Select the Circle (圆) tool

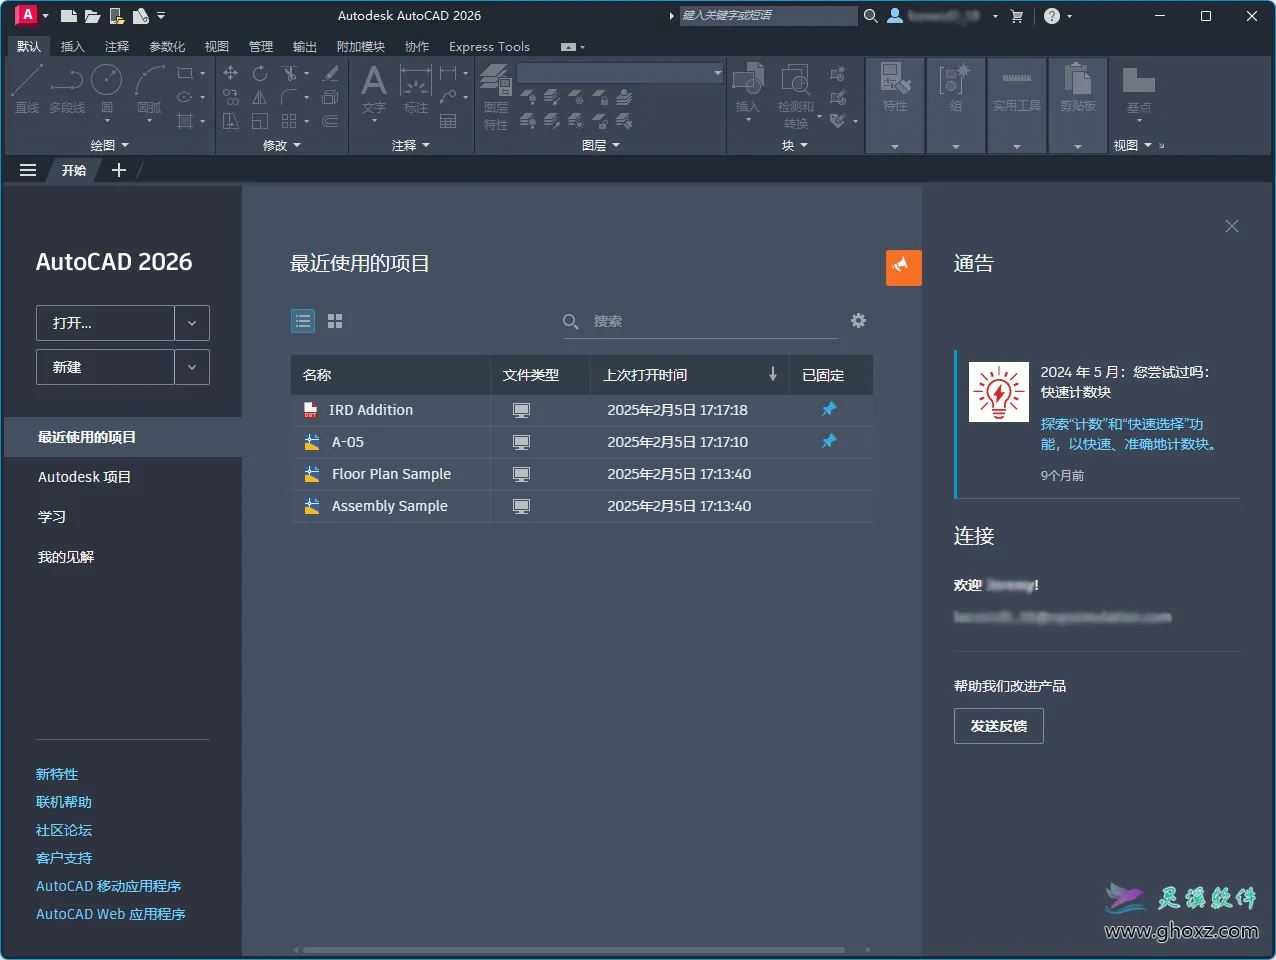pos(106,89)
